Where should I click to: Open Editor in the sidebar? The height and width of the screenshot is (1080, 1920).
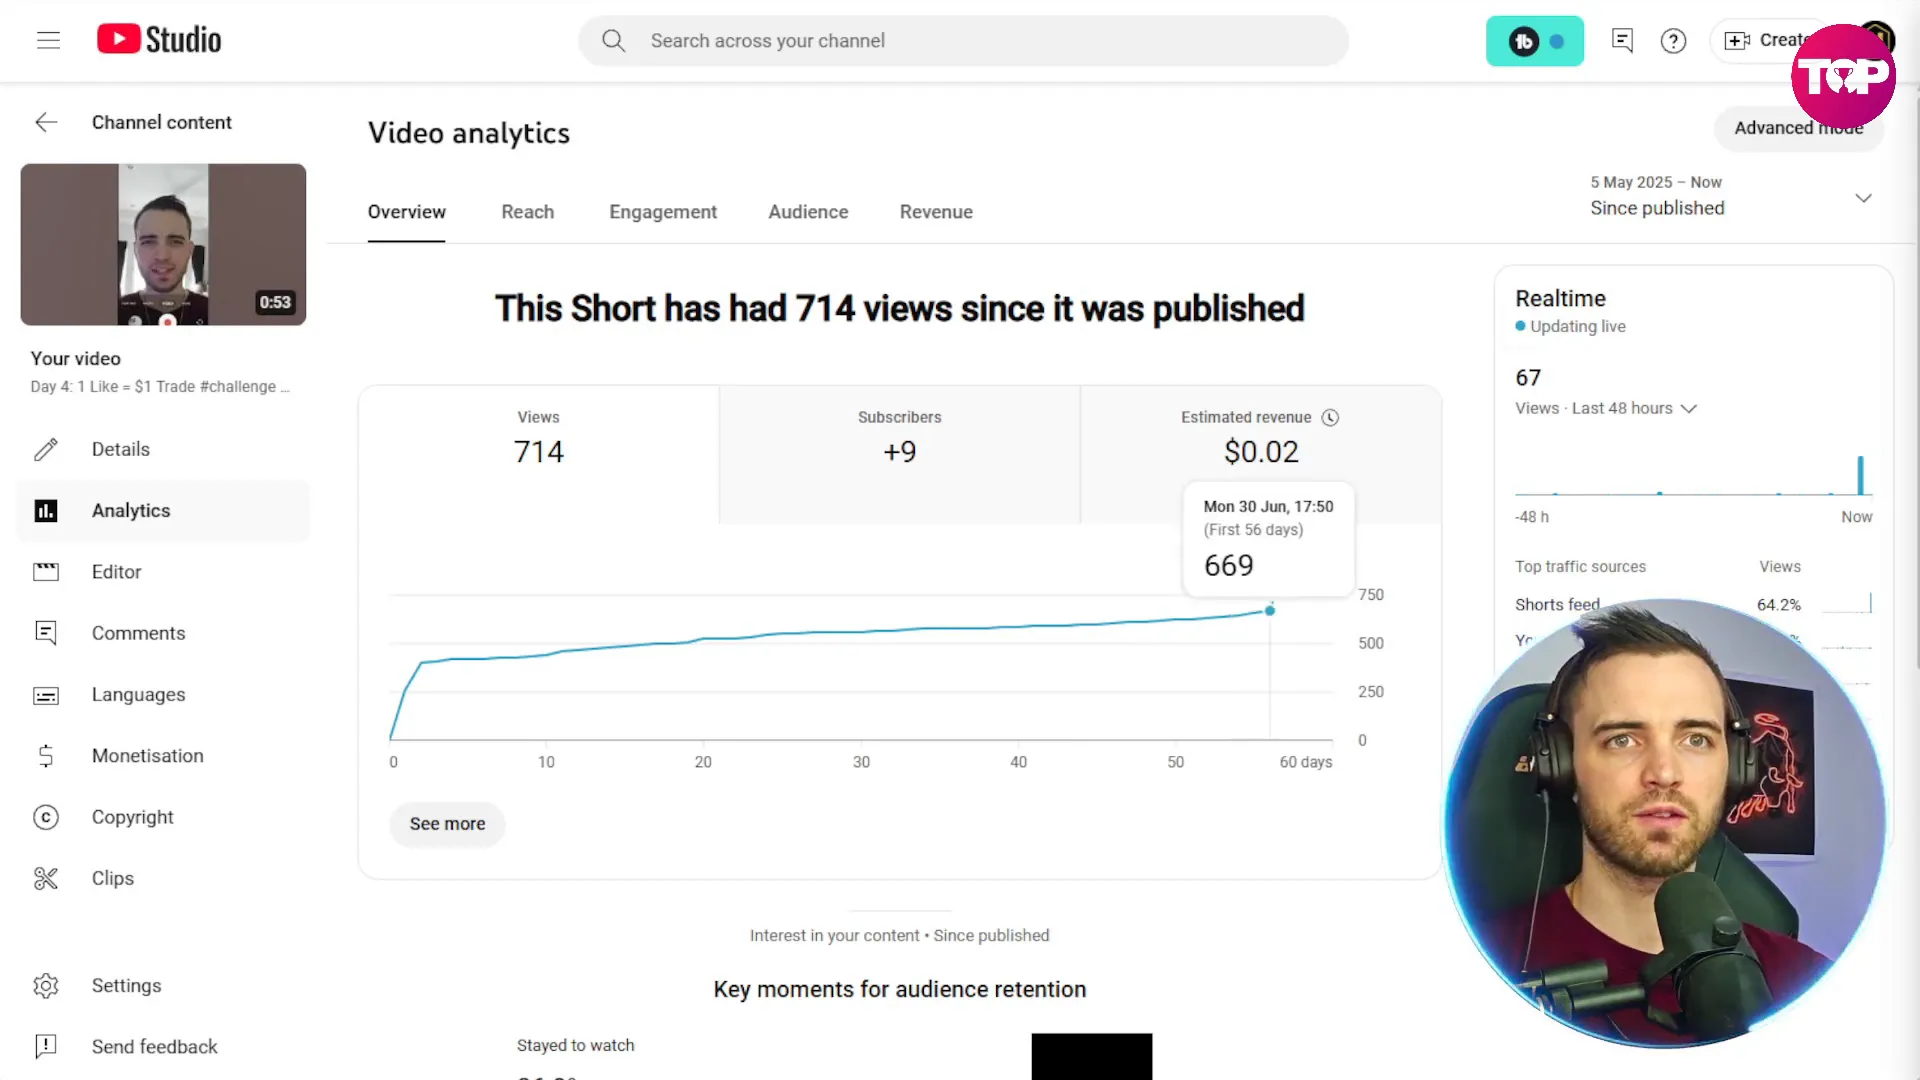163,572
